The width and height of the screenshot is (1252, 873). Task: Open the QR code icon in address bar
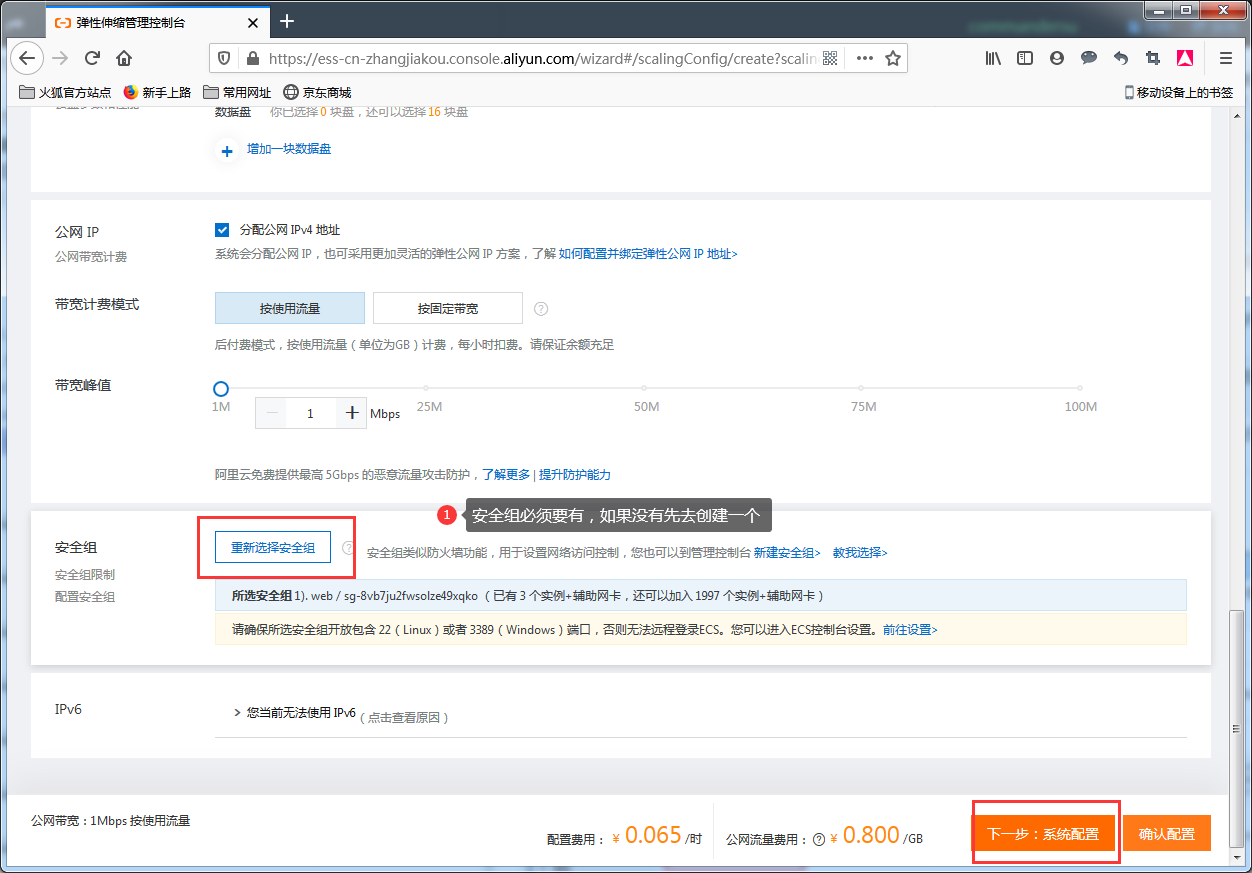831,58
